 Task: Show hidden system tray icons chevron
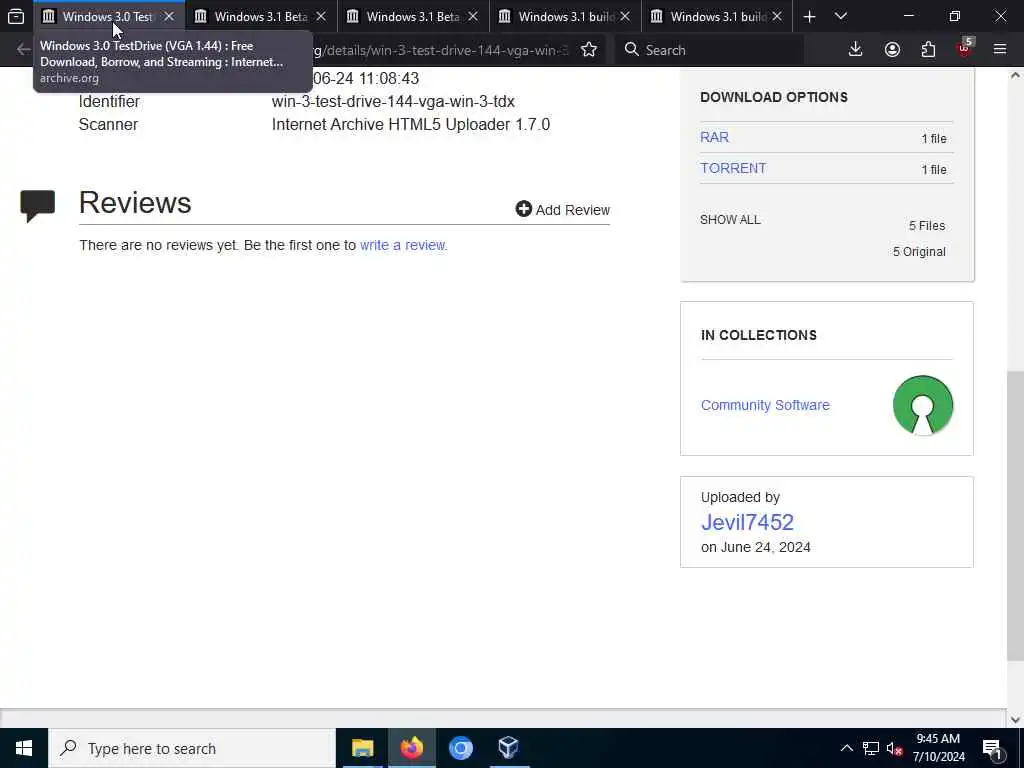[846, 748]
